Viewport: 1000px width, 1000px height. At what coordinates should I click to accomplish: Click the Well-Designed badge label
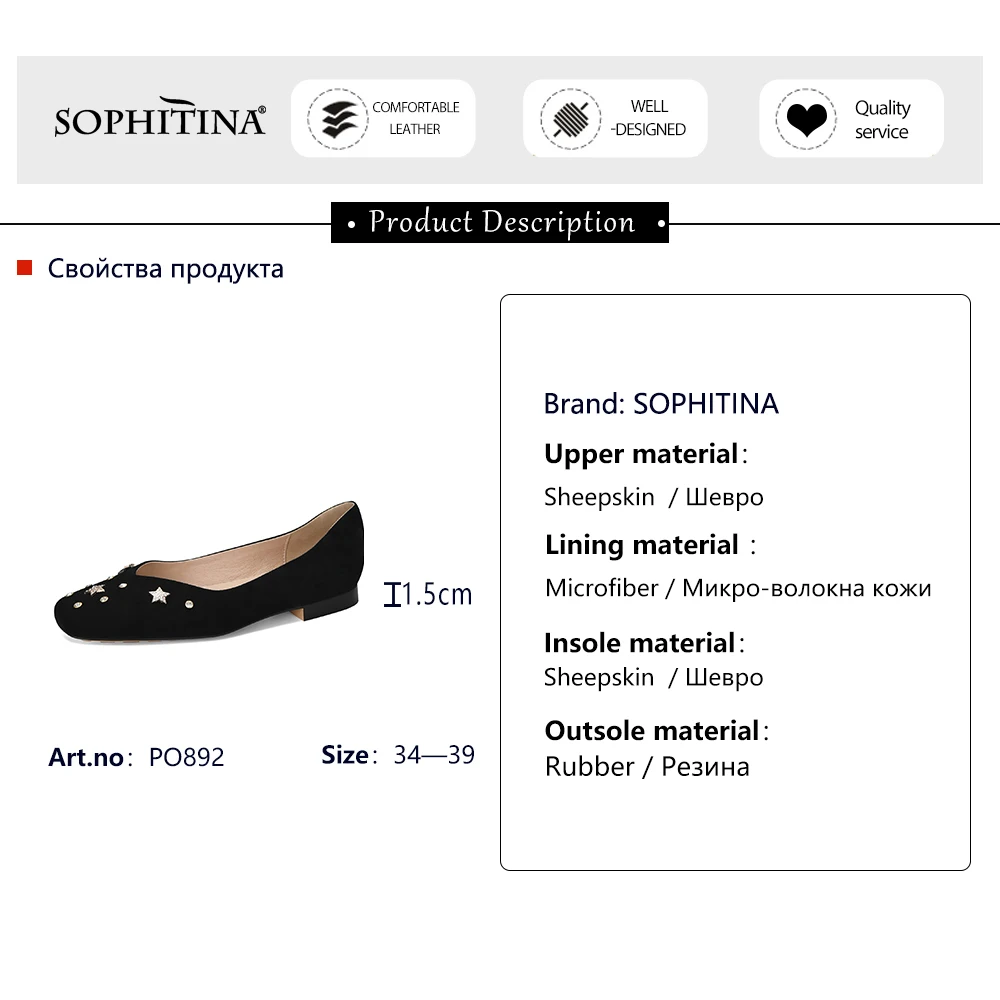(649, 118)
